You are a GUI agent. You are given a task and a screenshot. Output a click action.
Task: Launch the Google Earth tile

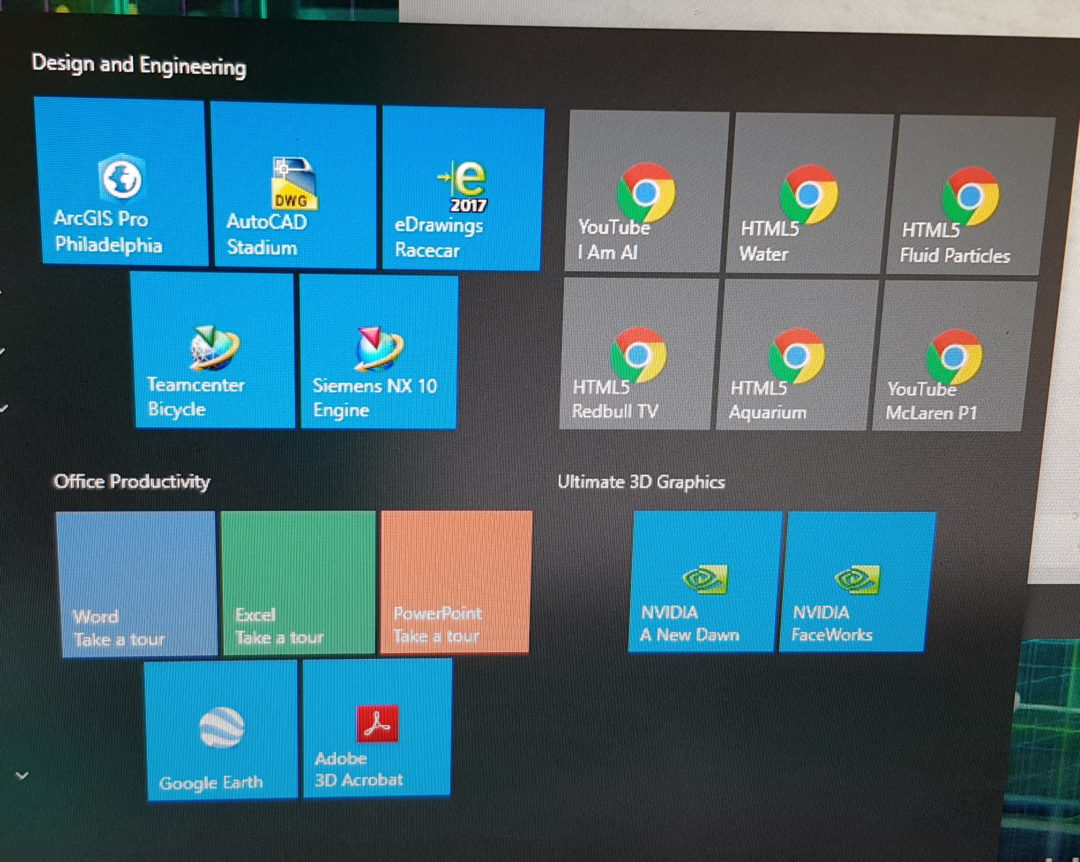221,729
